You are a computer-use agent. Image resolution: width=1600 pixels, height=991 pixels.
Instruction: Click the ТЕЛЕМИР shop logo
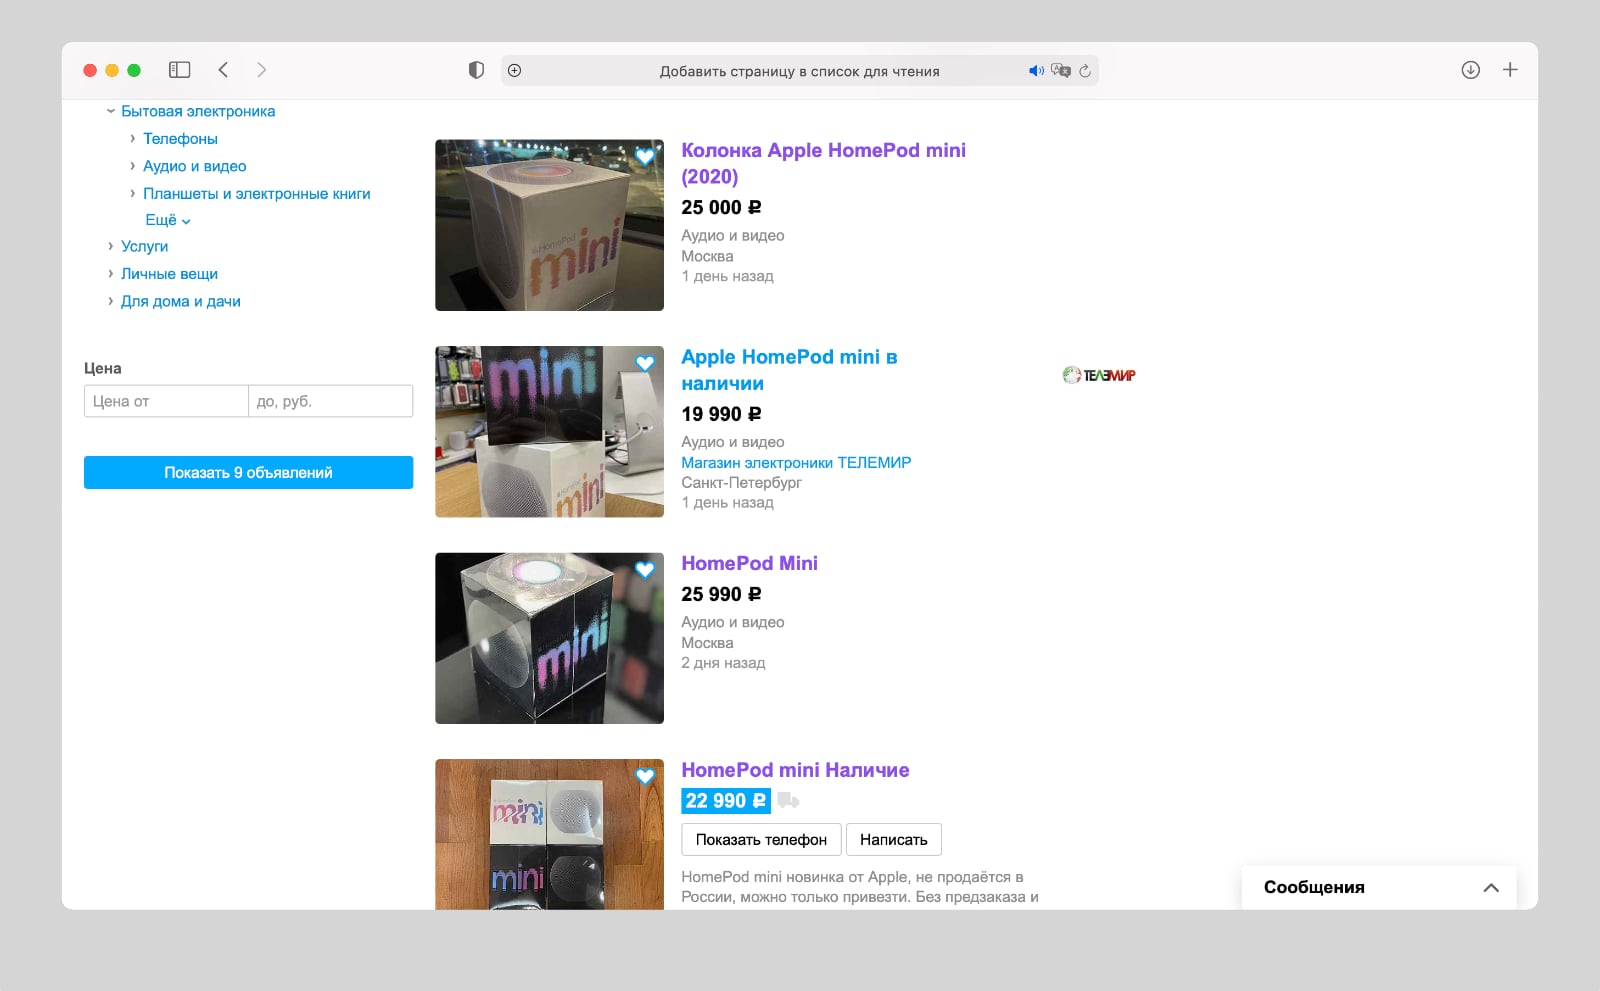click(x=1099, y=375)
